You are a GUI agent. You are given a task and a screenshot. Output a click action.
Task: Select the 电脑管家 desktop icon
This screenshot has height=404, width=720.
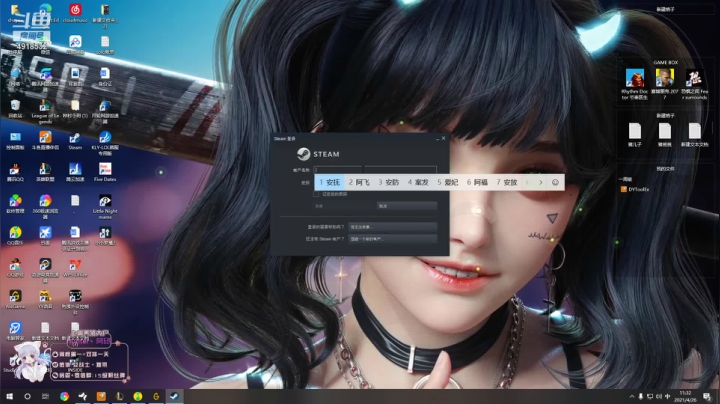click(x=15, y=331)
